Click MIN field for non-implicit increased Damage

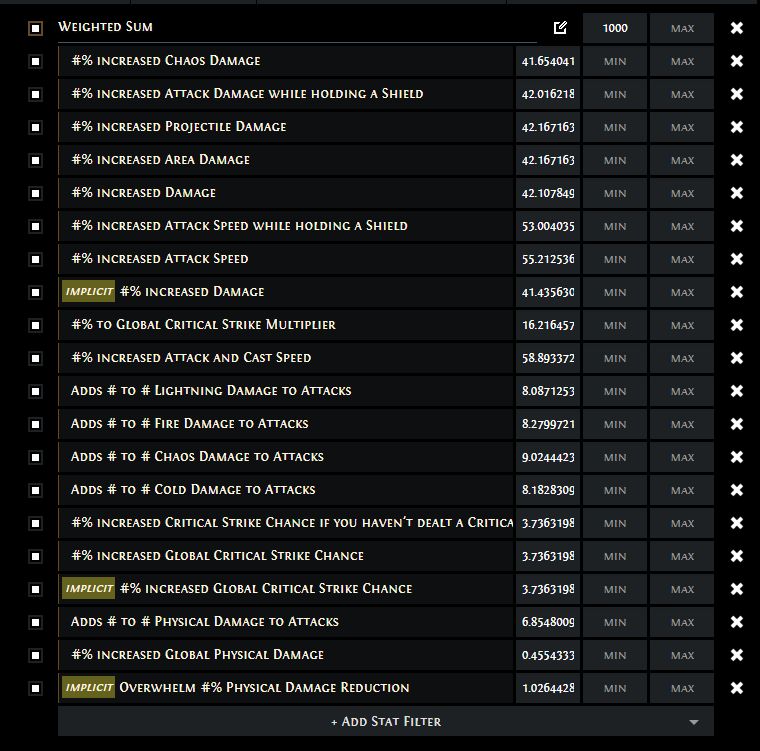615,193
